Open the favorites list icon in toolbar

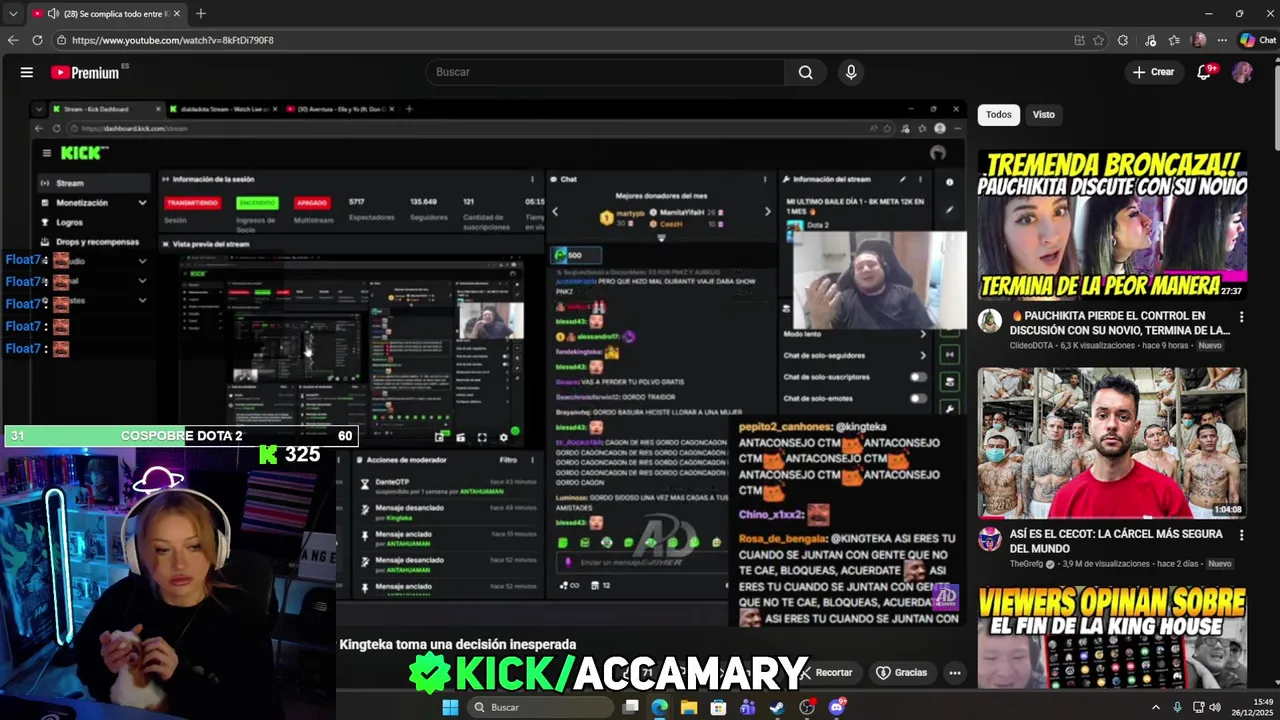pos(1174,40)
